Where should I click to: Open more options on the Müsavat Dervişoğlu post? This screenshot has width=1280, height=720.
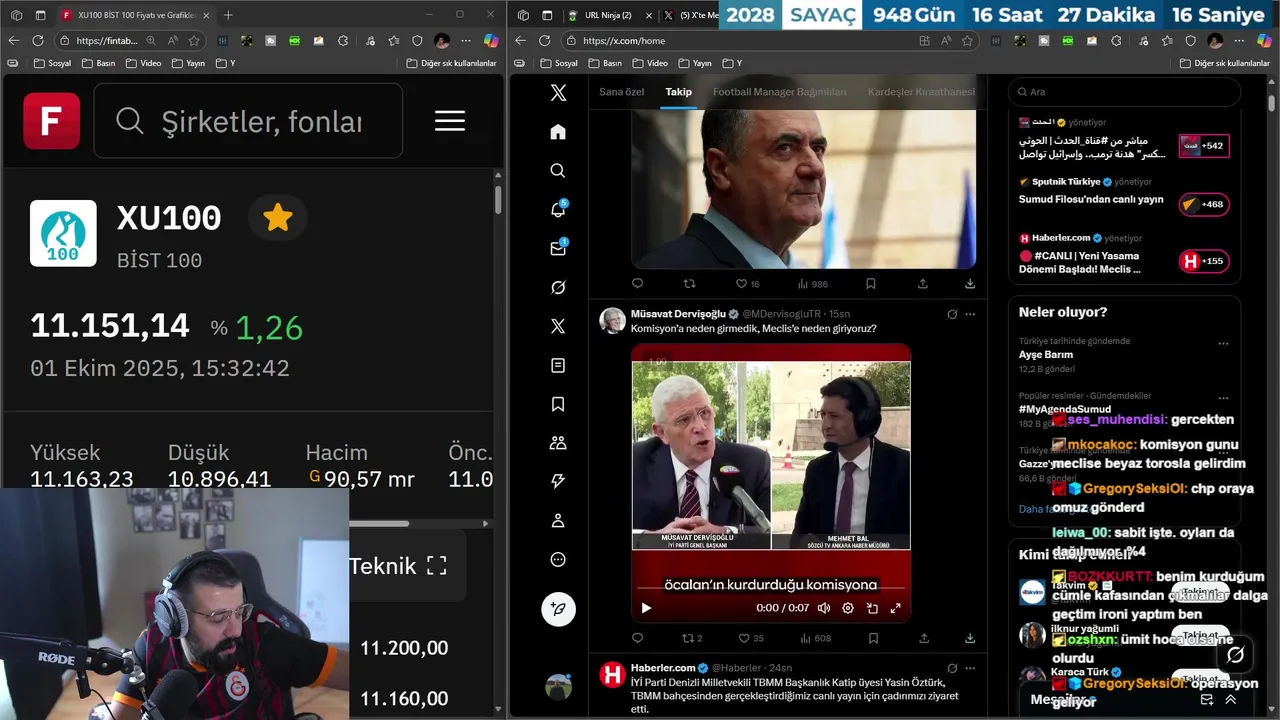coord(970,314)
